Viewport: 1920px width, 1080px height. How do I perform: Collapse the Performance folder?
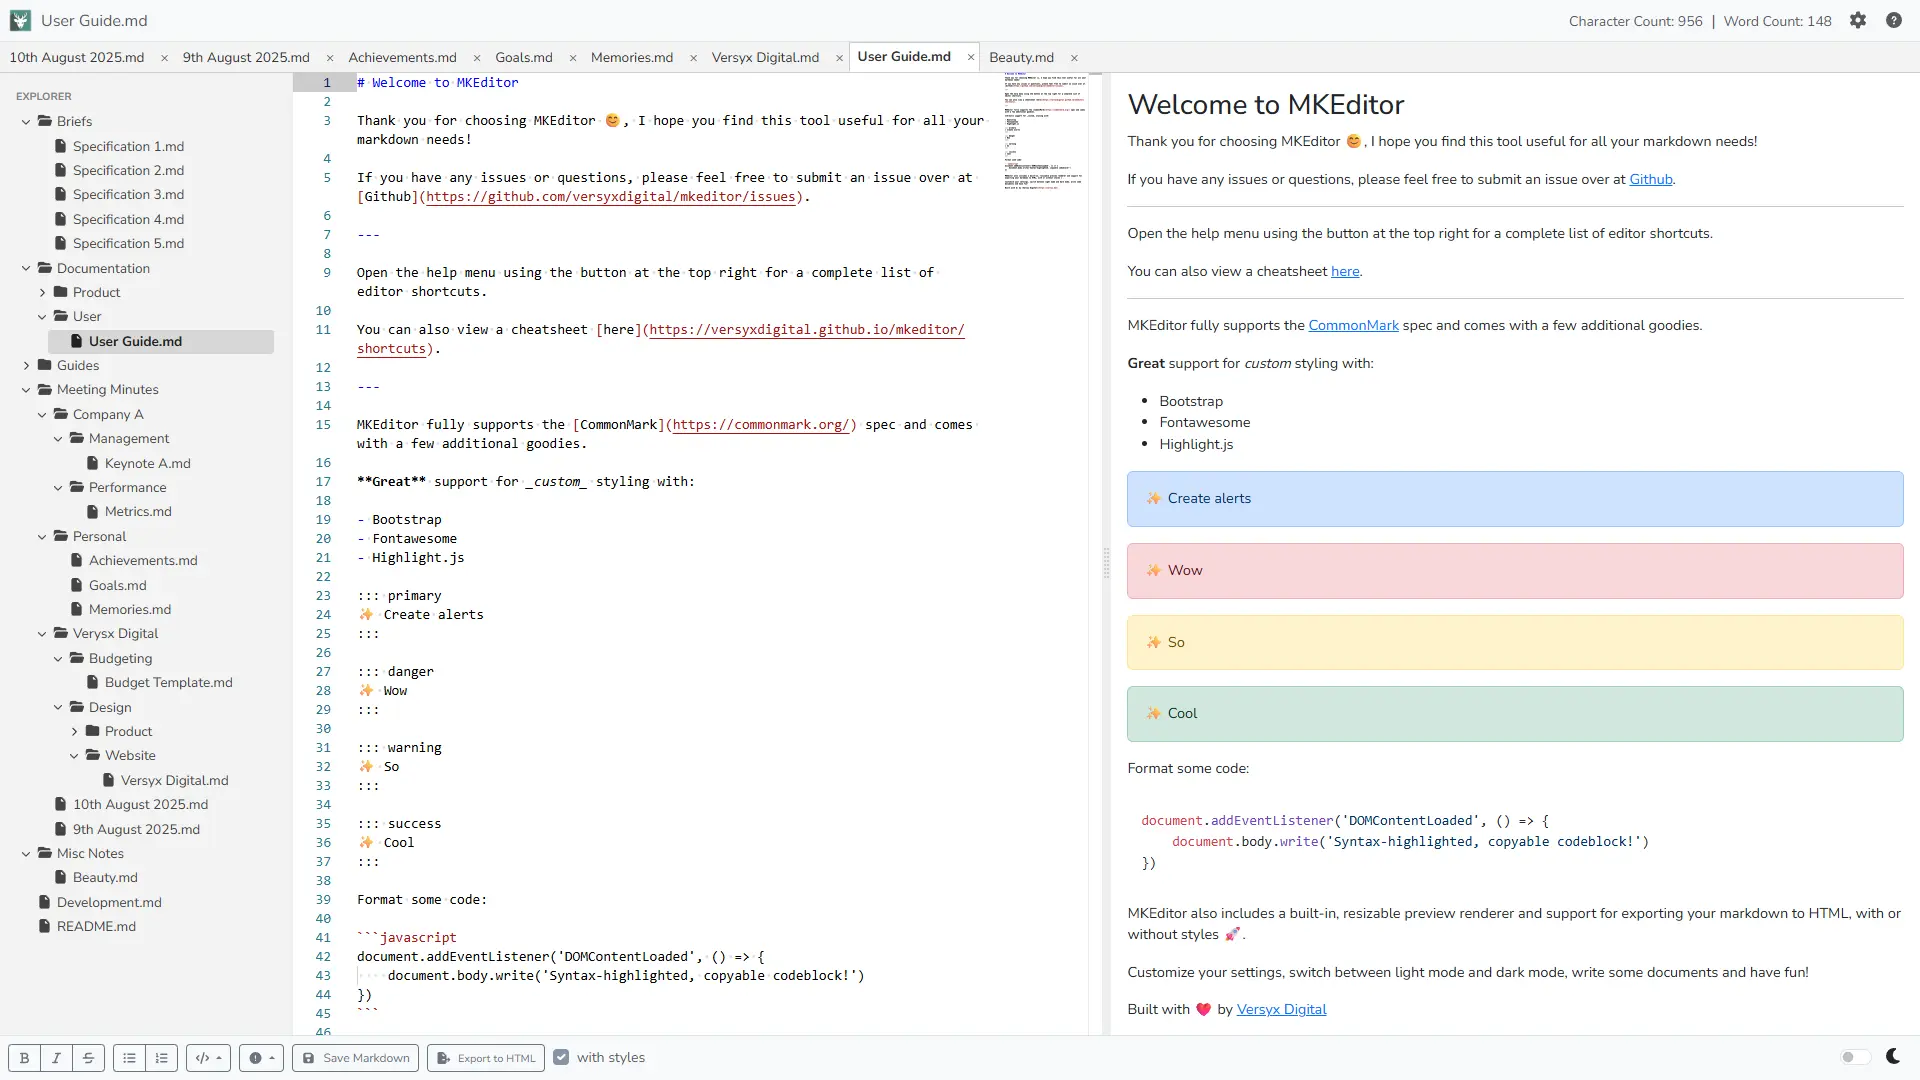[x=58, y=487]
